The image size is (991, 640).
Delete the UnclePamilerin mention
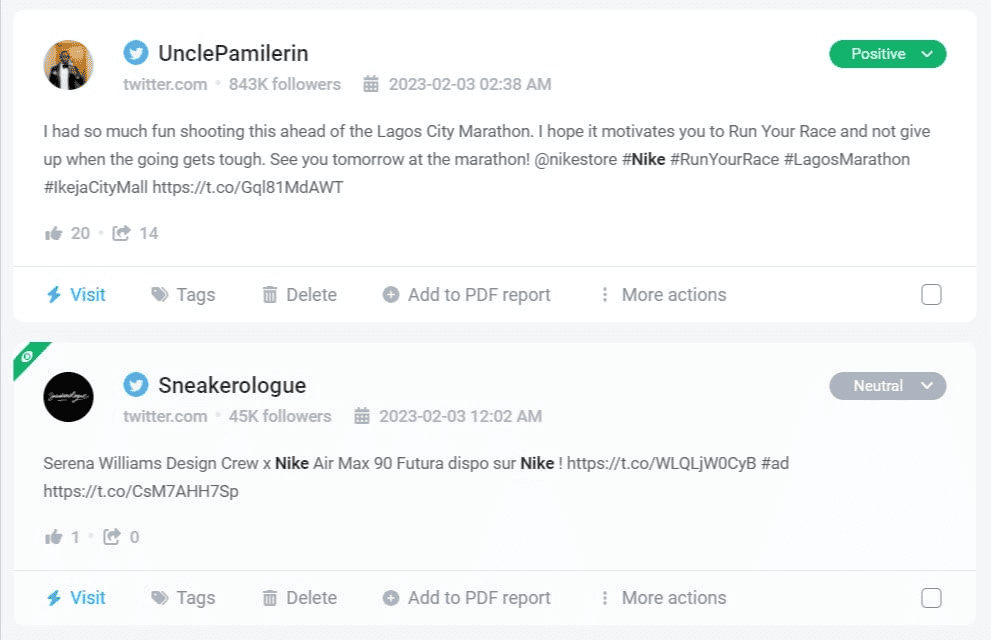click(300, 294)
